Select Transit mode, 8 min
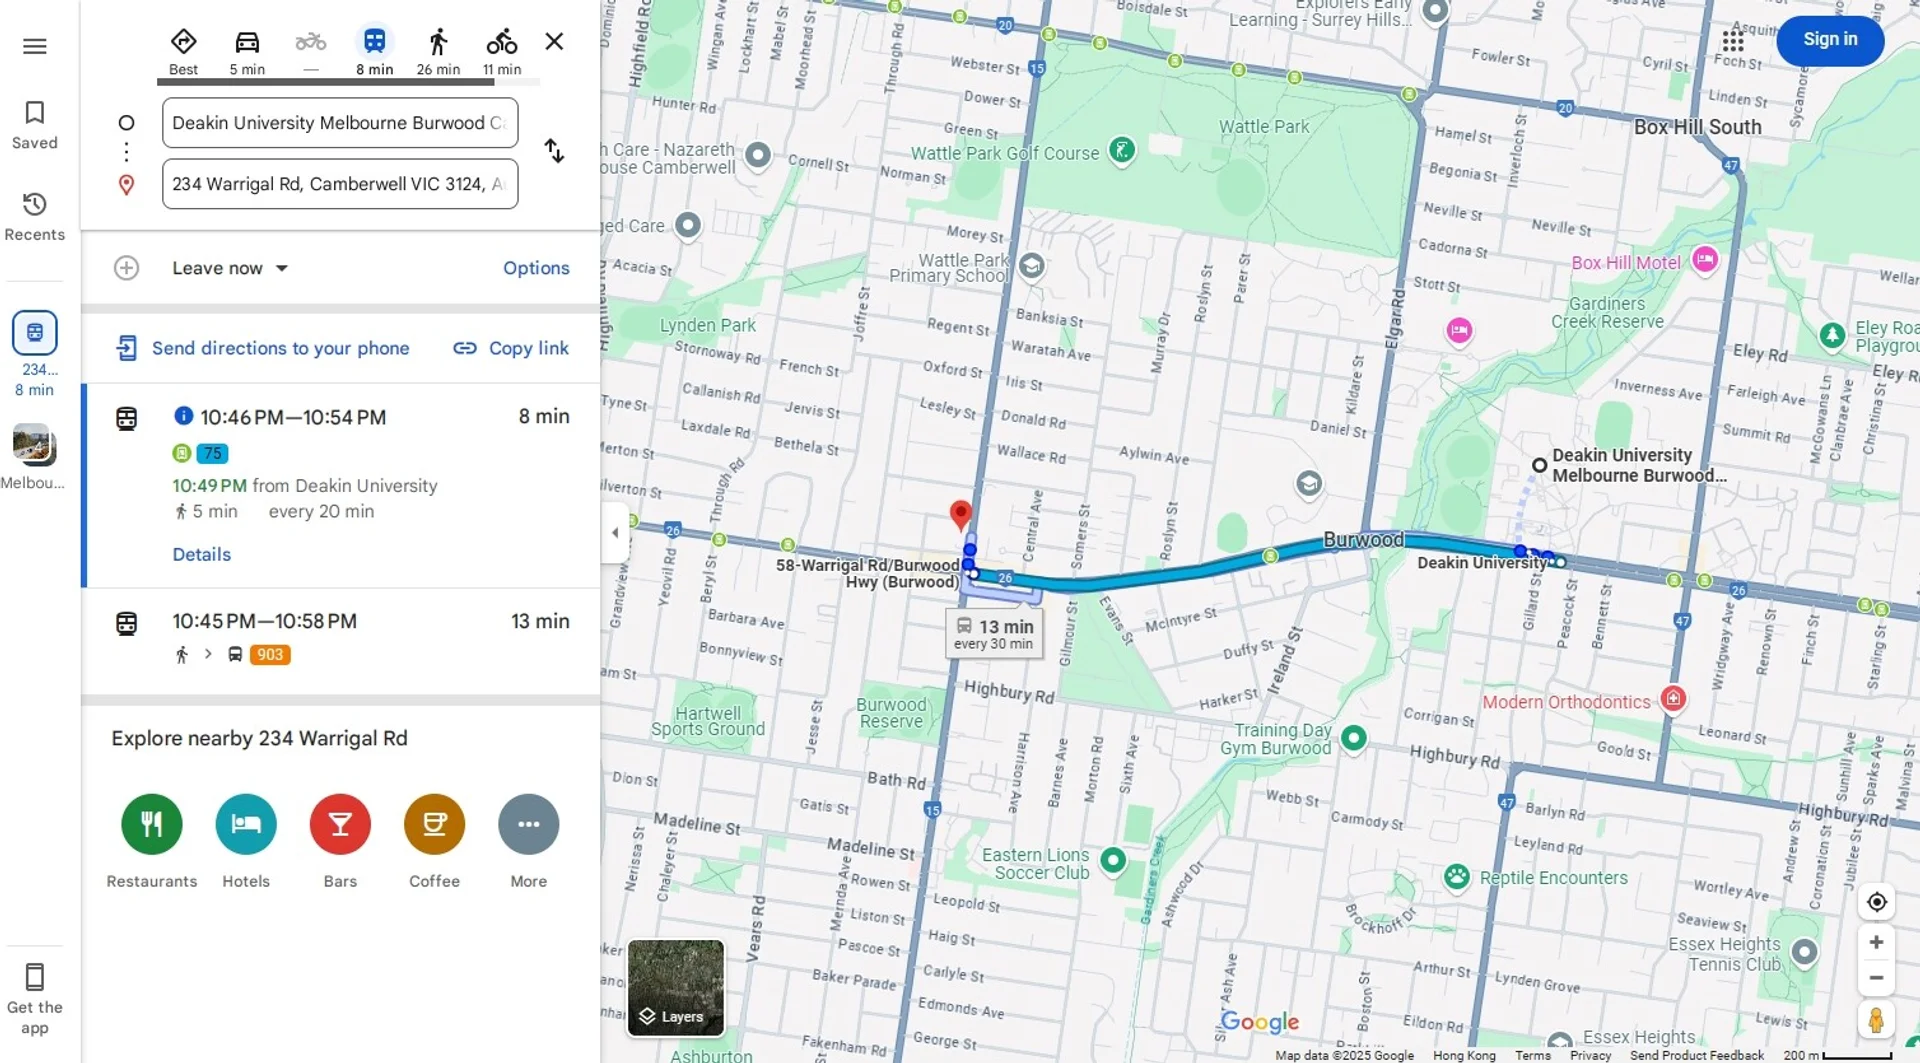This screenshot has width=1920, height=1063. [374, 51]
